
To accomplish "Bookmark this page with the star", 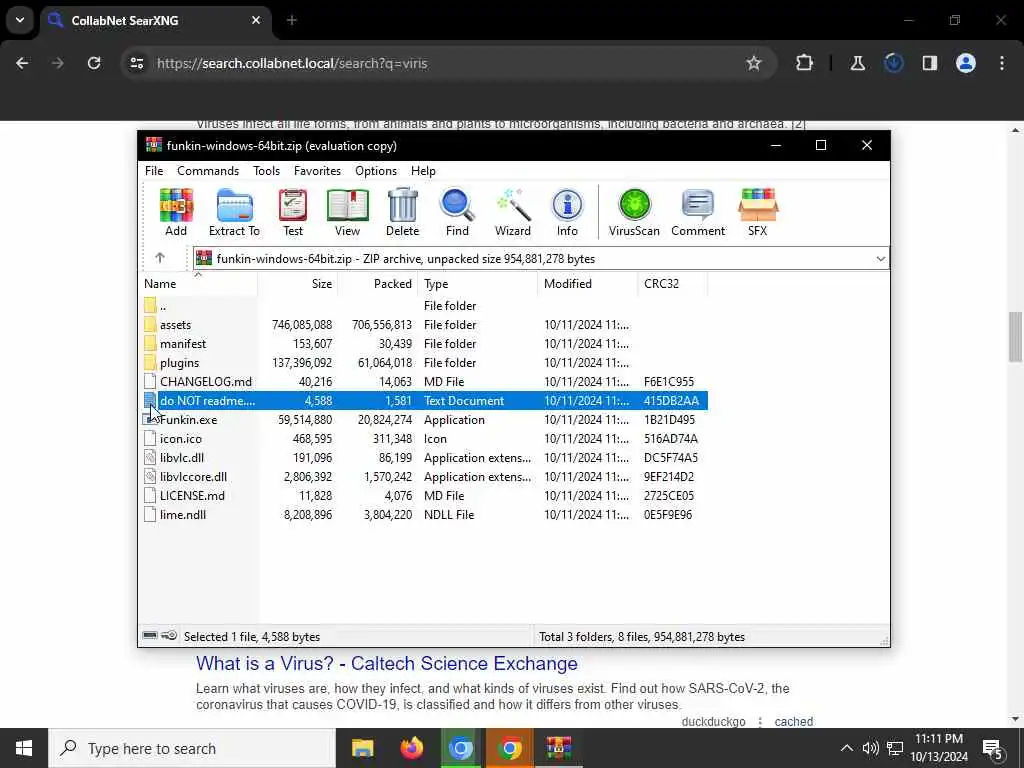I will (754, 63).
